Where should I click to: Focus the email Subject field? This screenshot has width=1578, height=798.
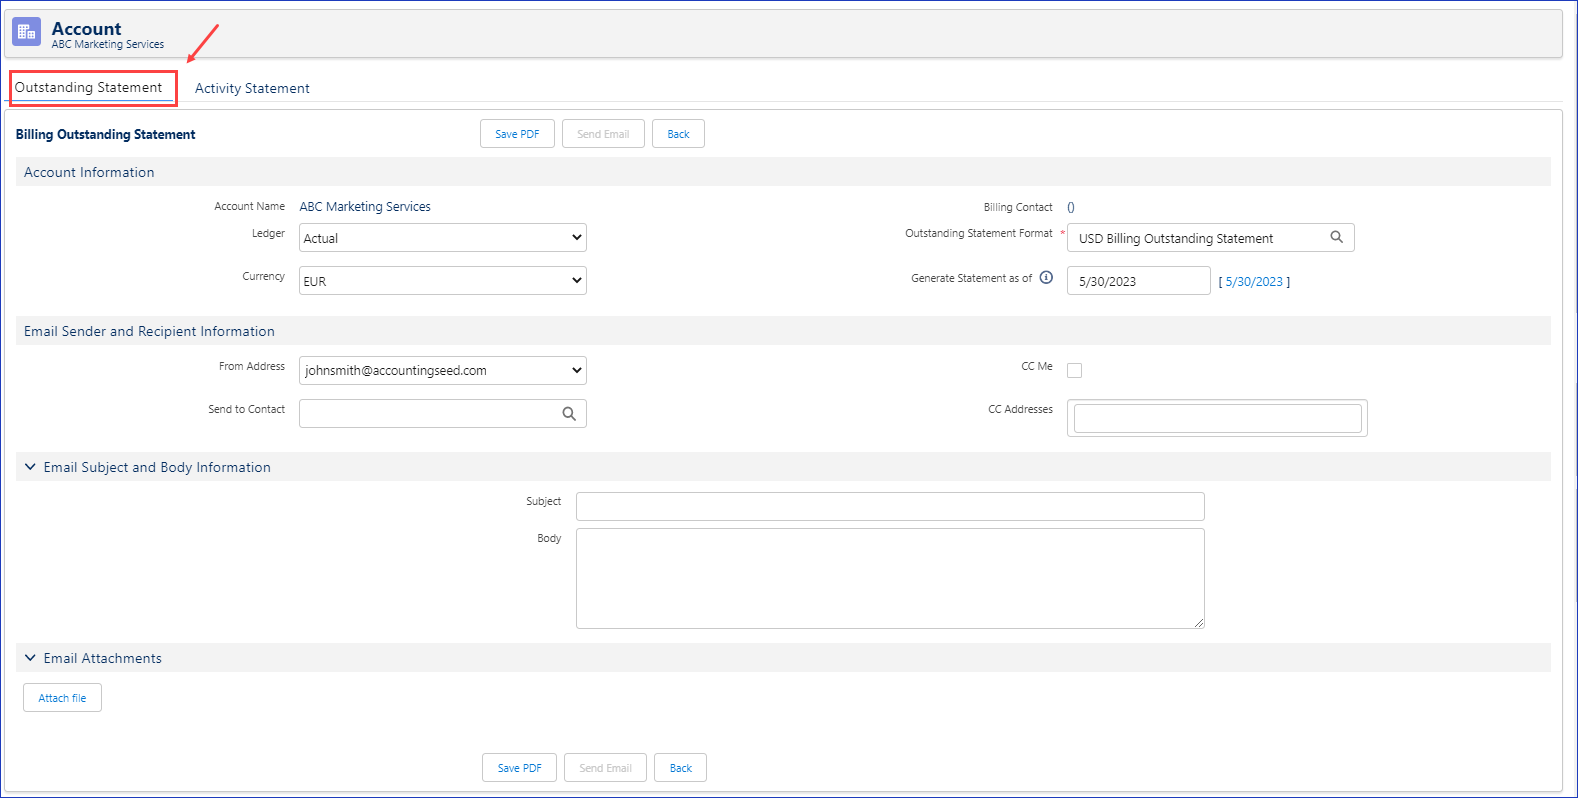[890, 506]
